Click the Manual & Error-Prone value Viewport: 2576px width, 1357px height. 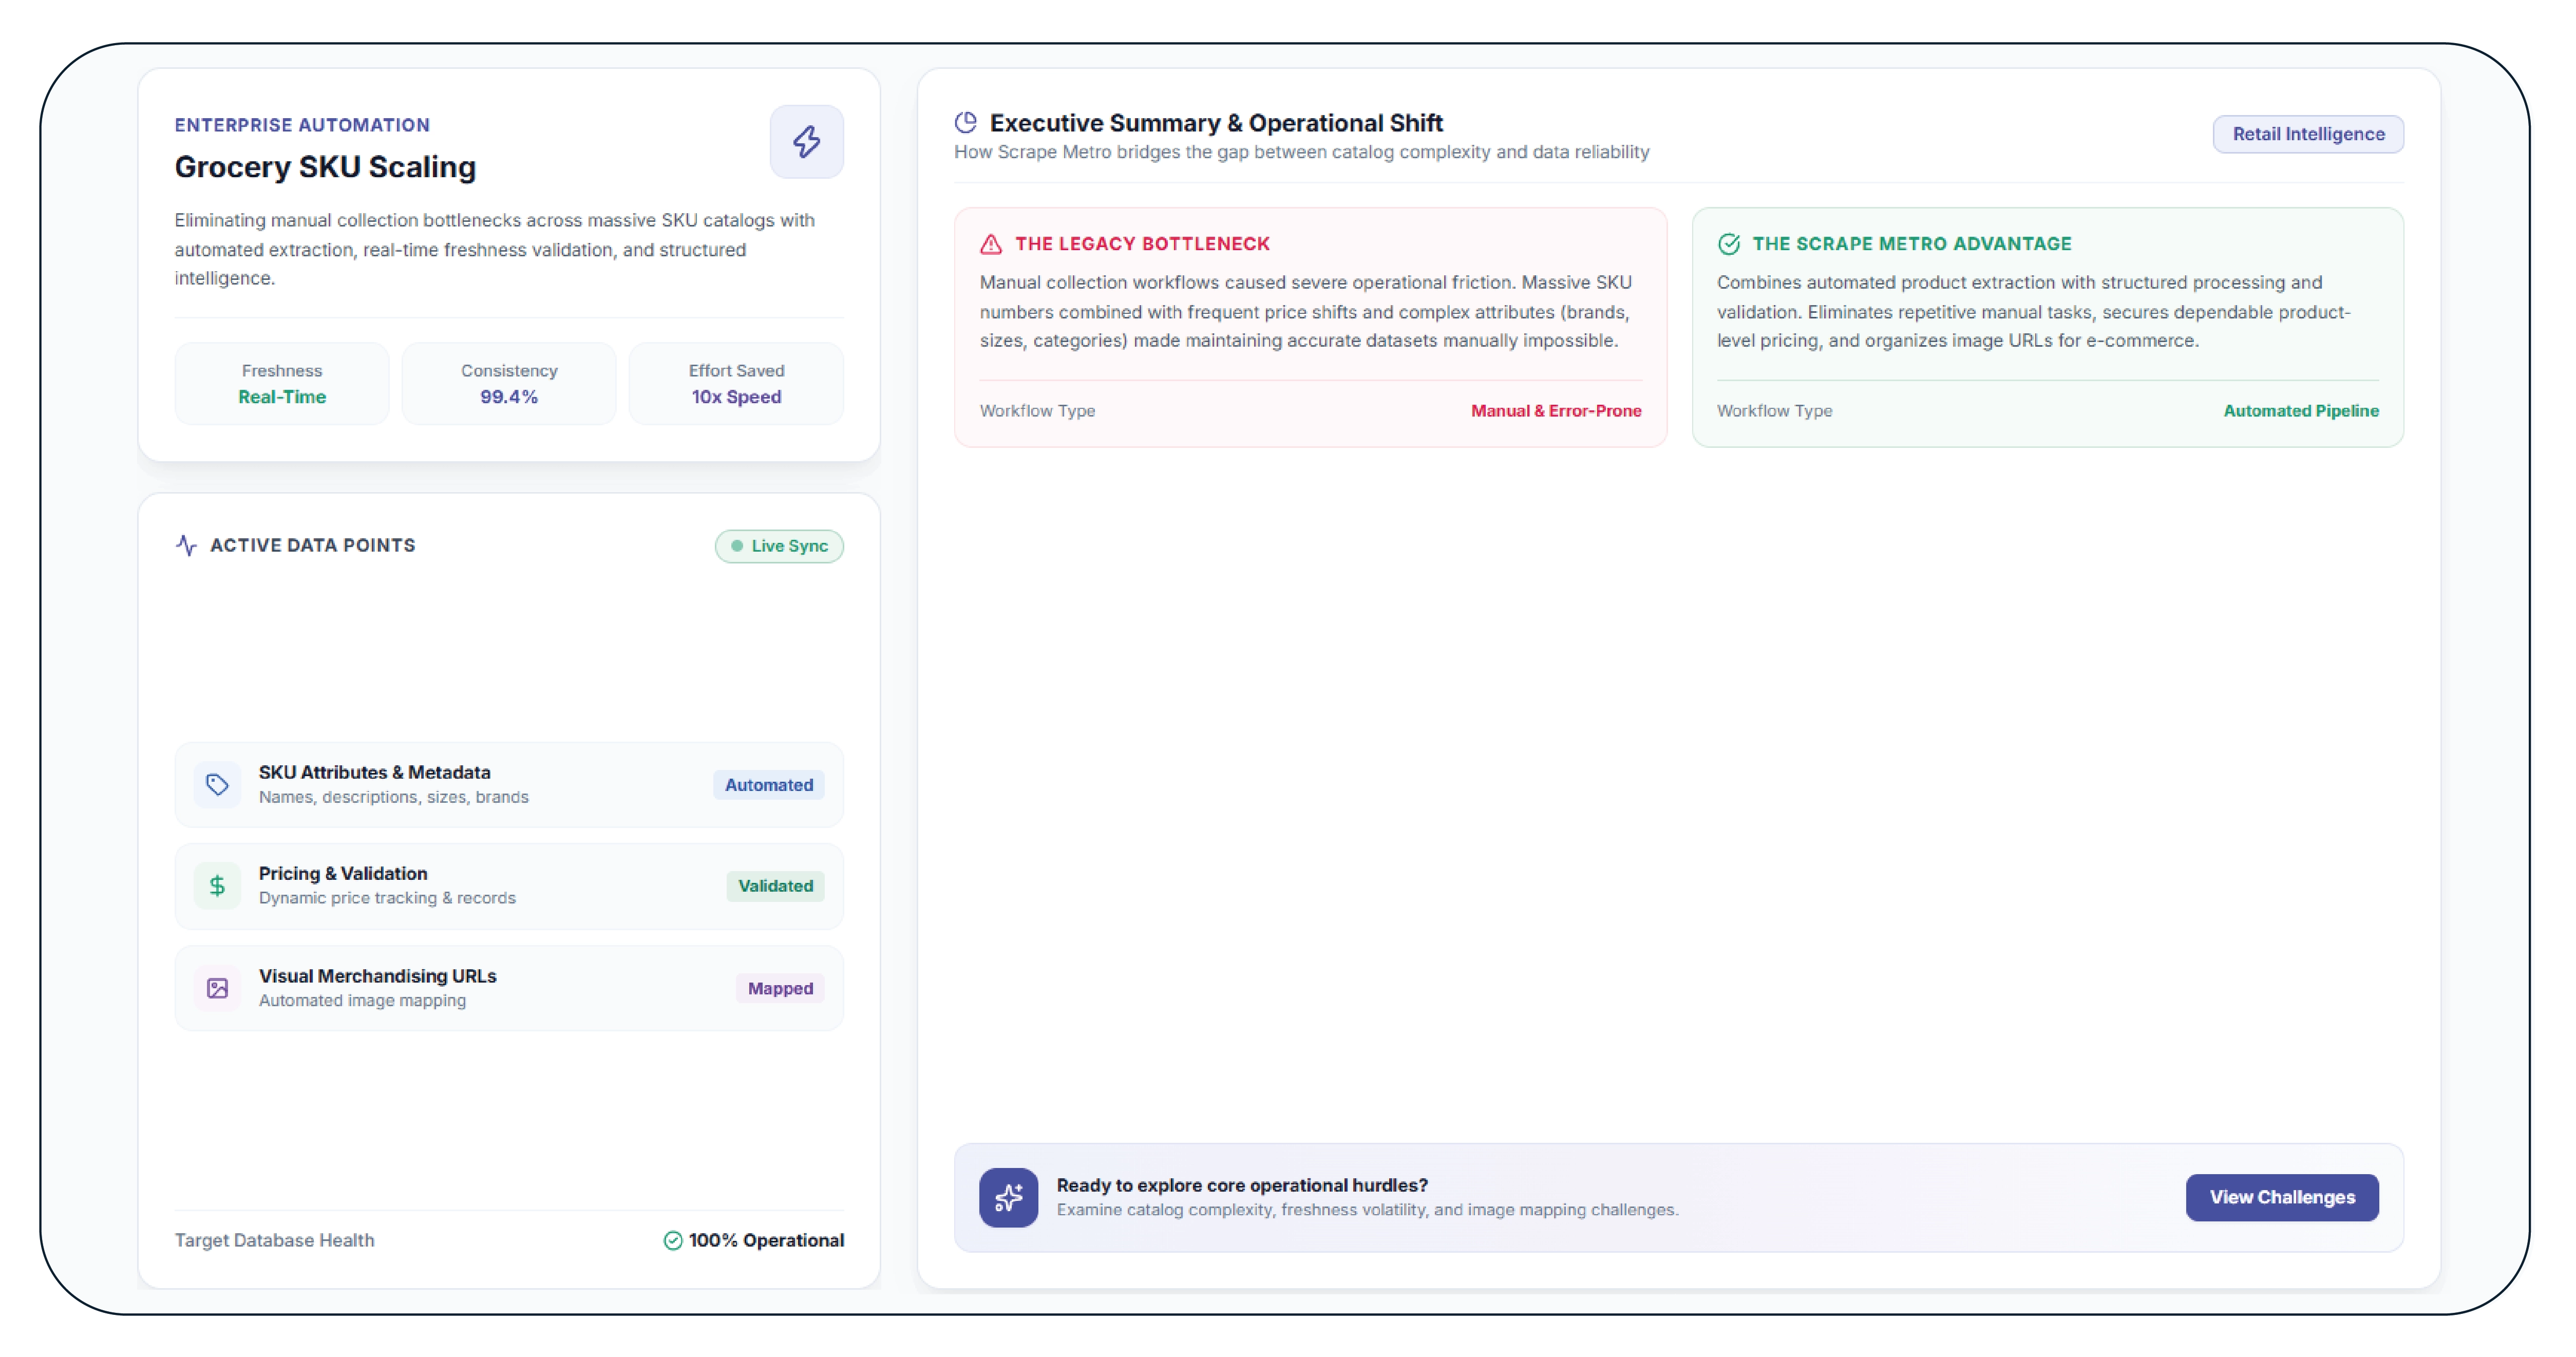[1556, 411]
